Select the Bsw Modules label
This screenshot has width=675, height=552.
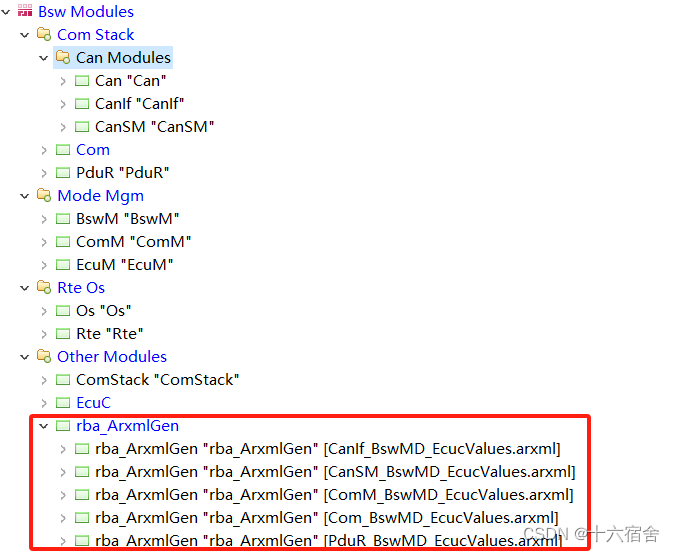click(86, 12)
